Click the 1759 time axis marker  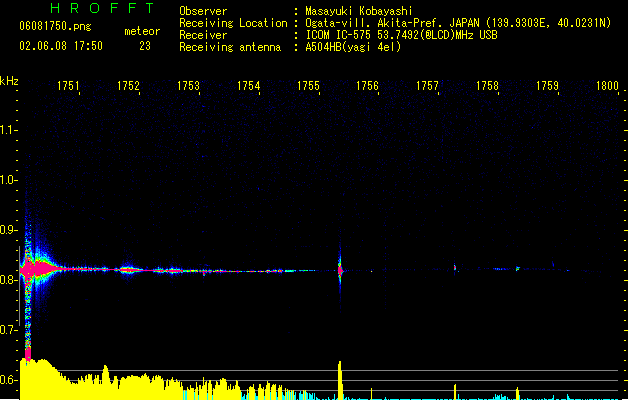(x=547, y=86)
